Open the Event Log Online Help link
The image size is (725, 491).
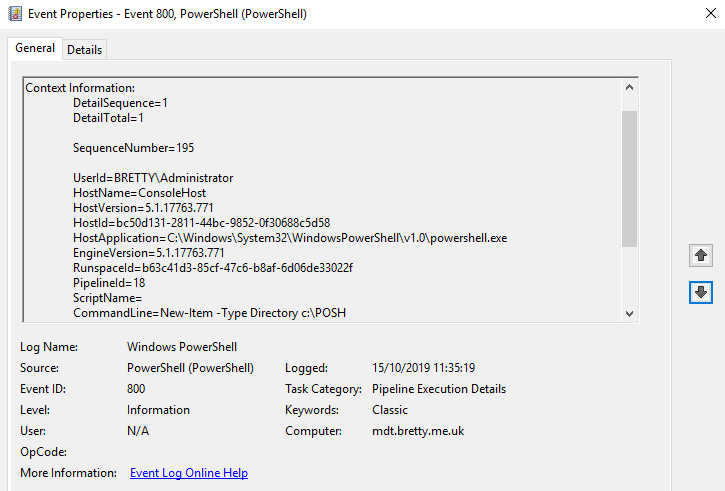[x=189, y=473]
